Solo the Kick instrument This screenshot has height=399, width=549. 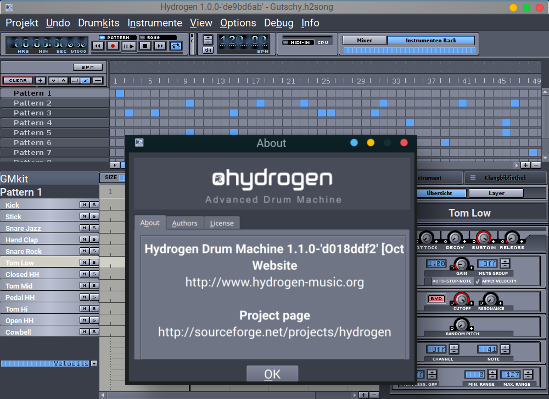tap(94, 205)
